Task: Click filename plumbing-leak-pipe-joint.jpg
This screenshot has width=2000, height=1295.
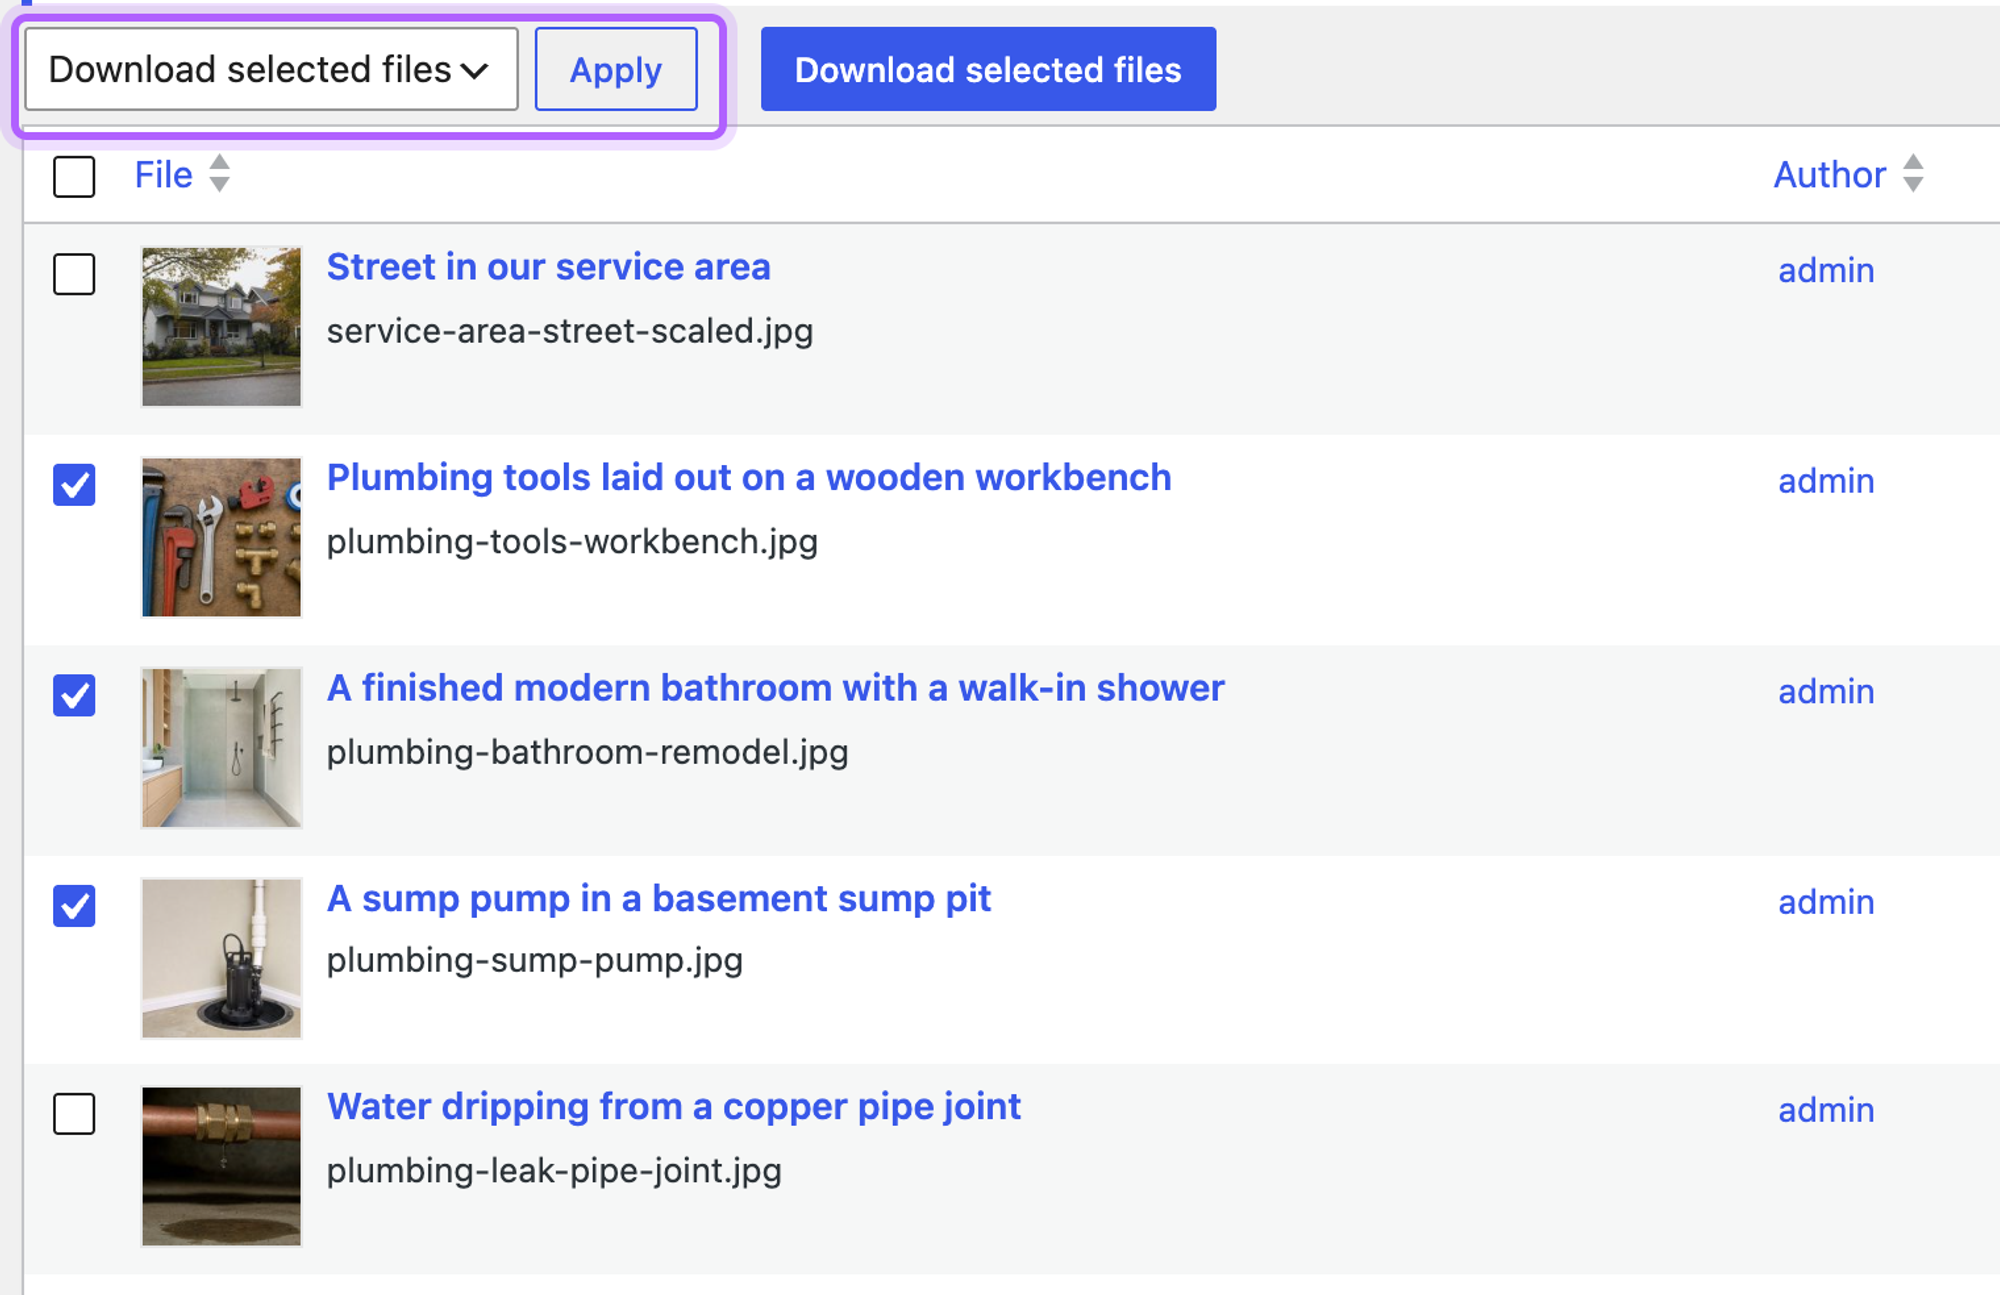Action: point(554,1170)
